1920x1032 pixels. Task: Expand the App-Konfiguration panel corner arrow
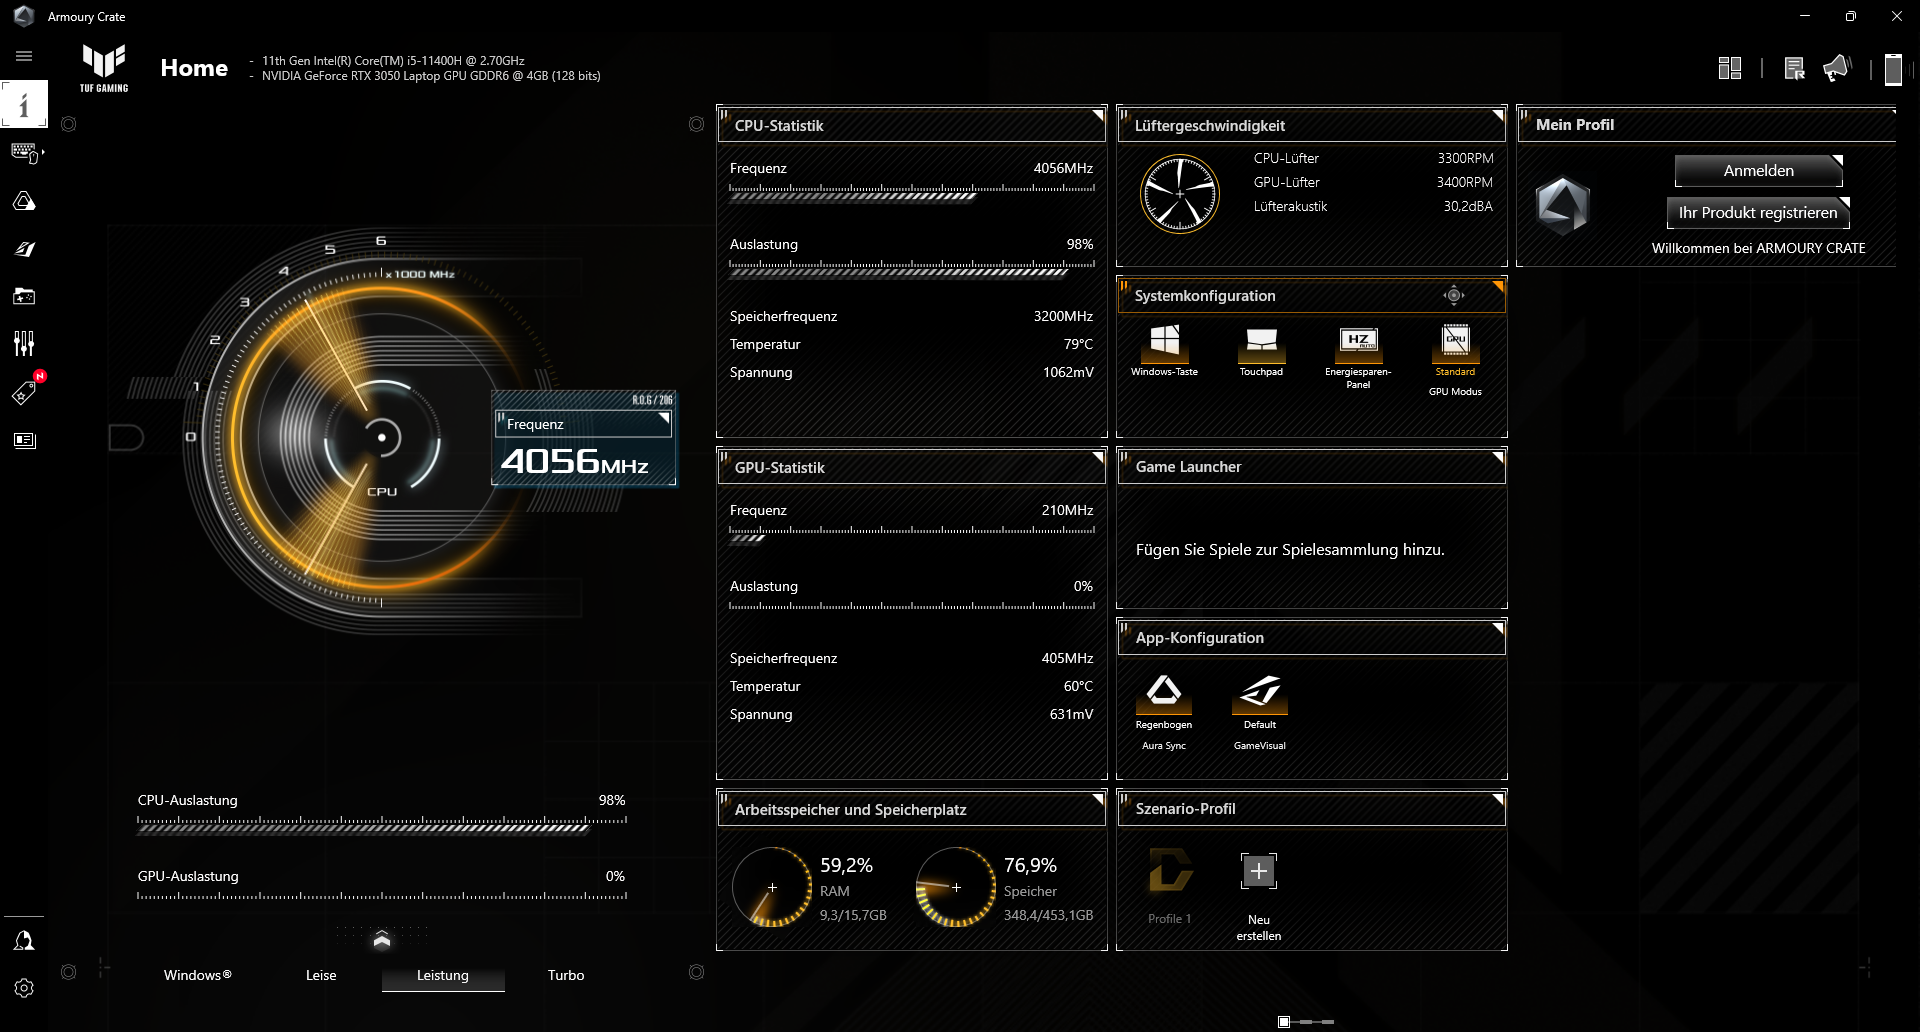coord(1497,629)
